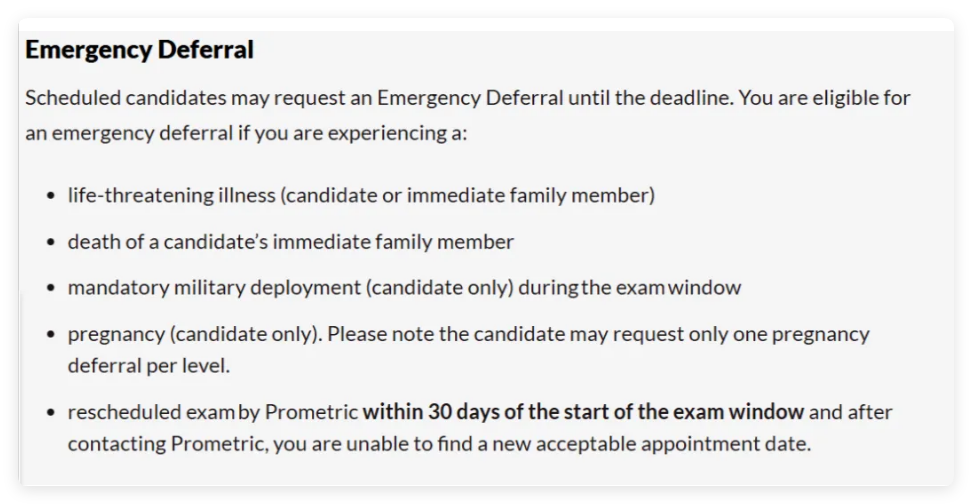
Task: Click the word 'Prometric' after 'rescheduled exam by'
Action: 311,412
